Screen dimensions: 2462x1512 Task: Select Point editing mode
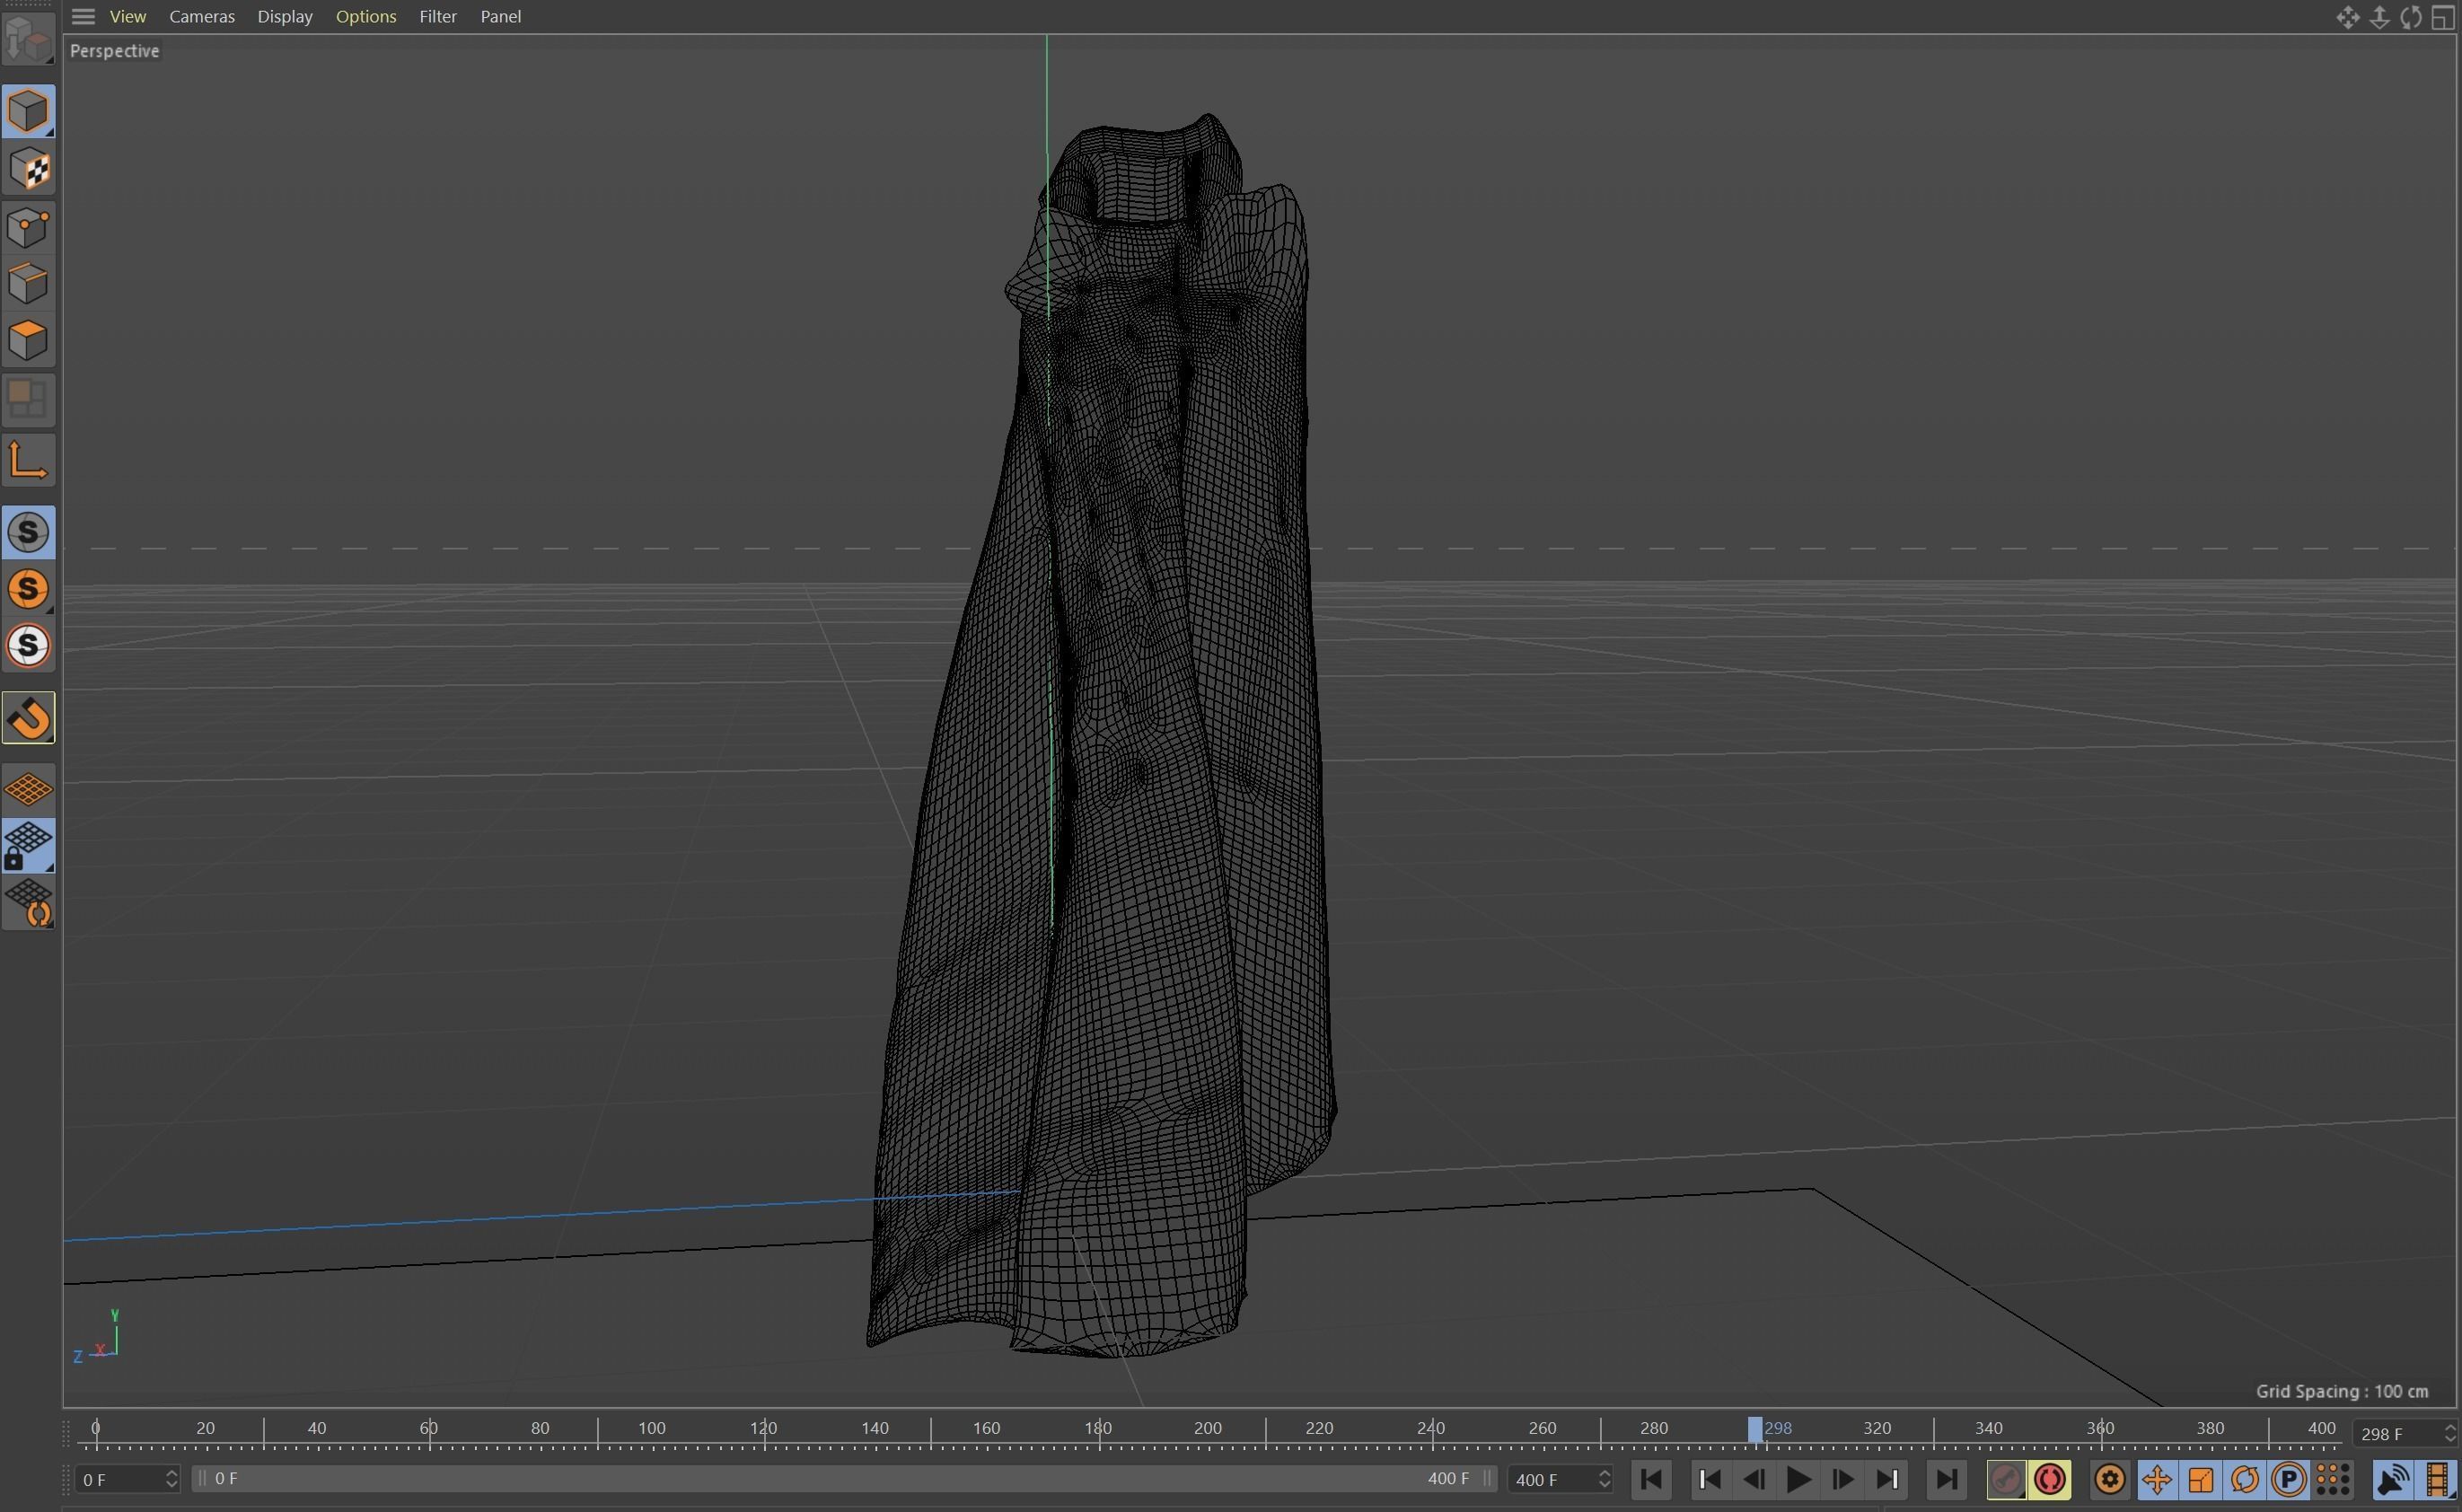29,227
